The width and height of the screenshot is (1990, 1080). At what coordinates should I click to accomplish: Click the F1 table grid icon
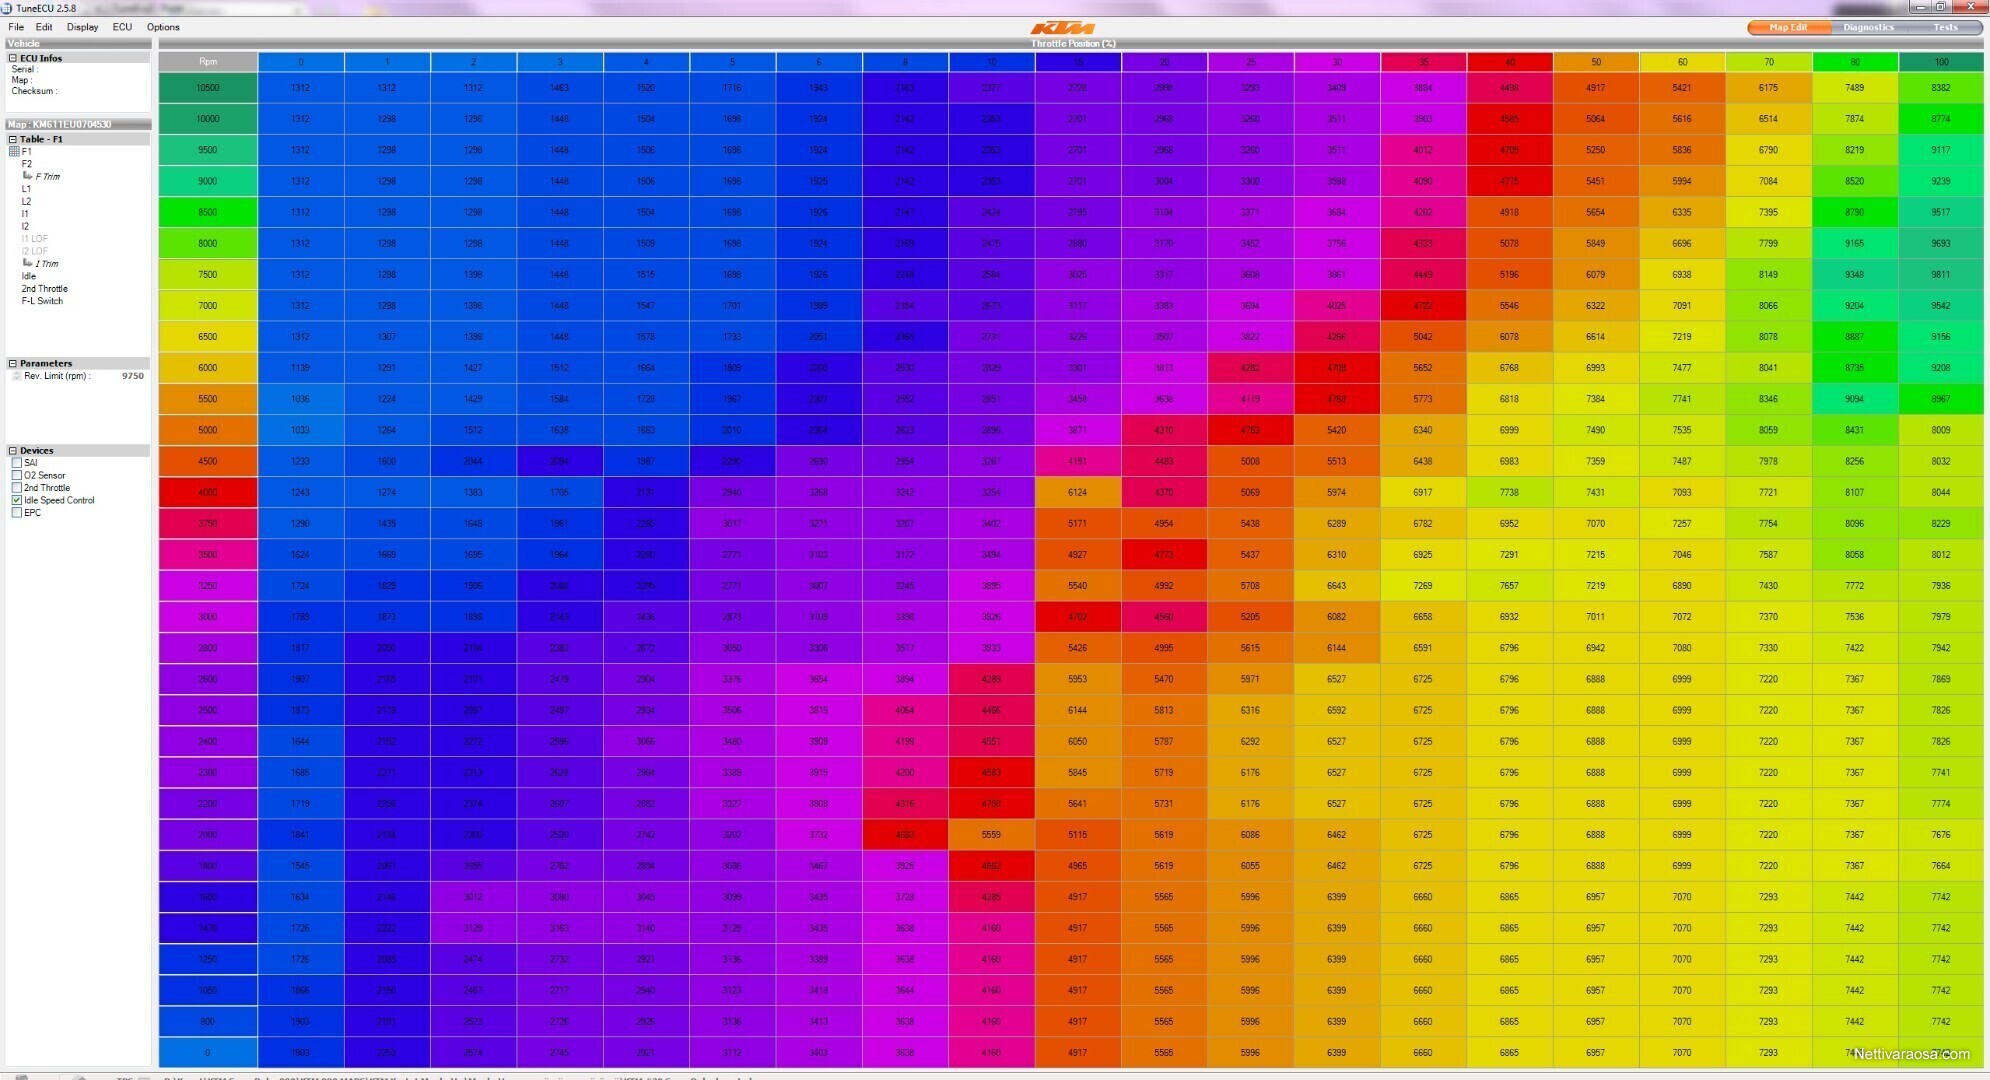tap(14, 152)
